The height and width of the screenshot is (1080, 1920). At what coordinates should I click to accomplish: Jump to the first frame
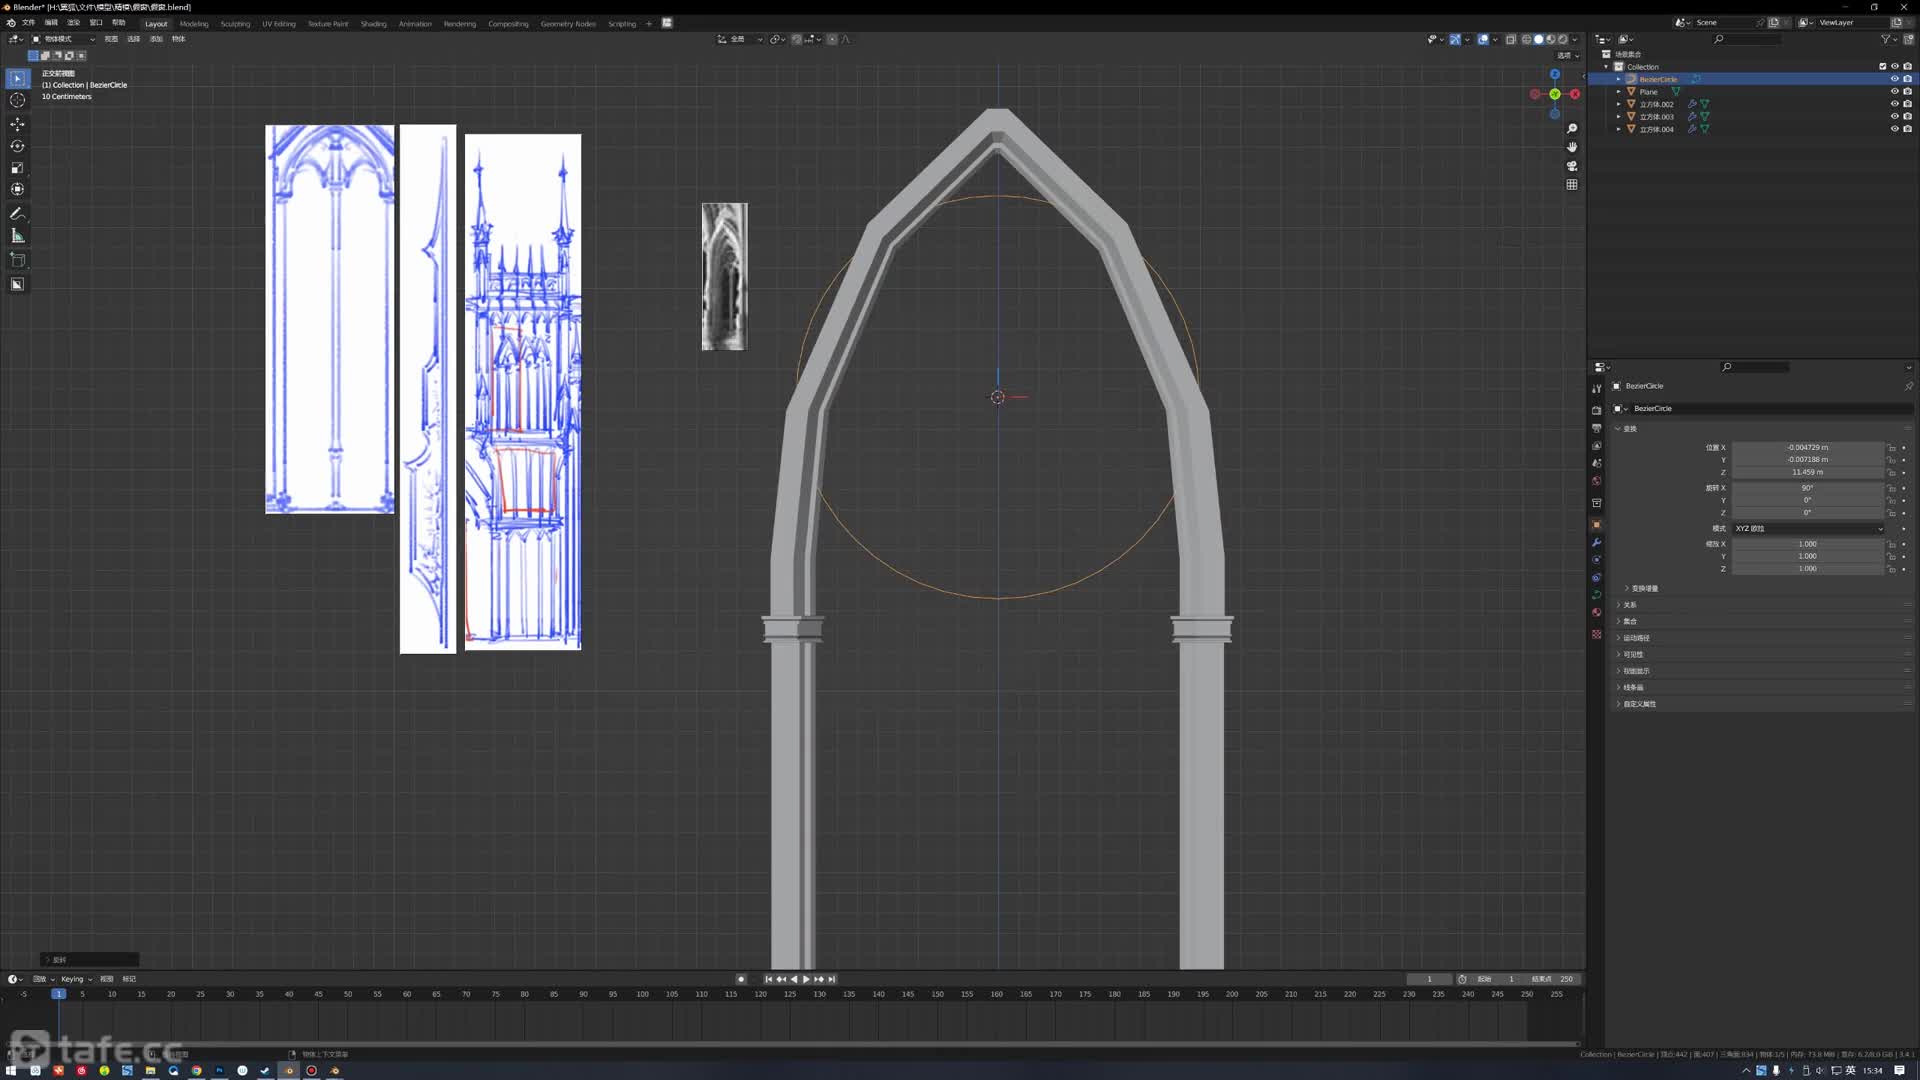(768, 979)
